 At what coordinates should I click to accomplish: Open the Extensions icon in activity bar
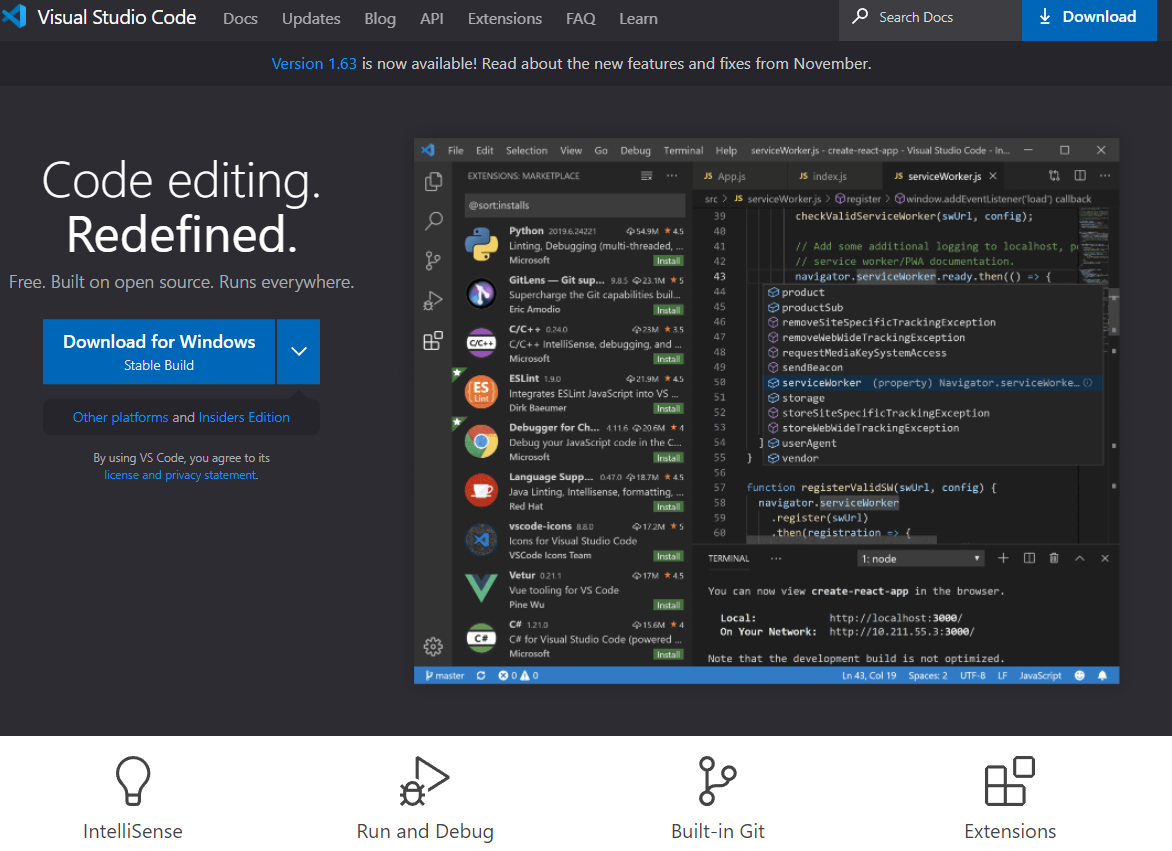[x=434, y=341]
